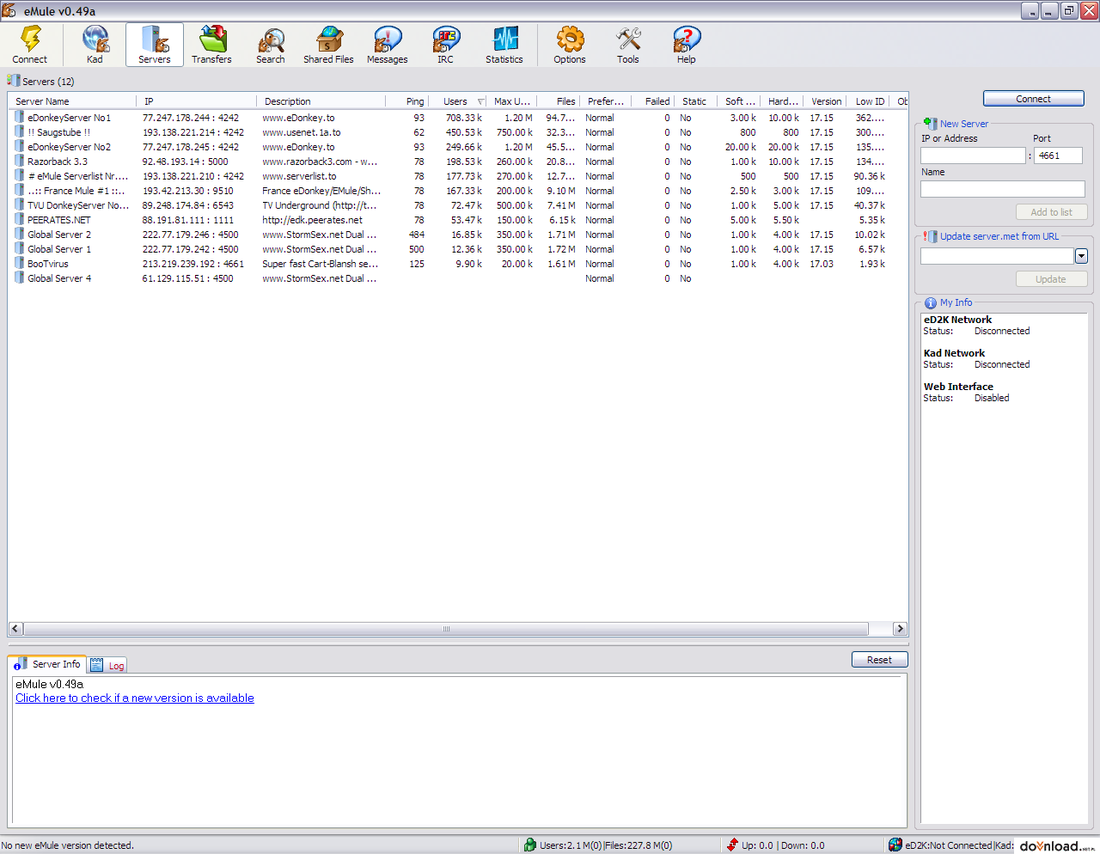Select the Global Server 2 row

[x=457, y=234]
